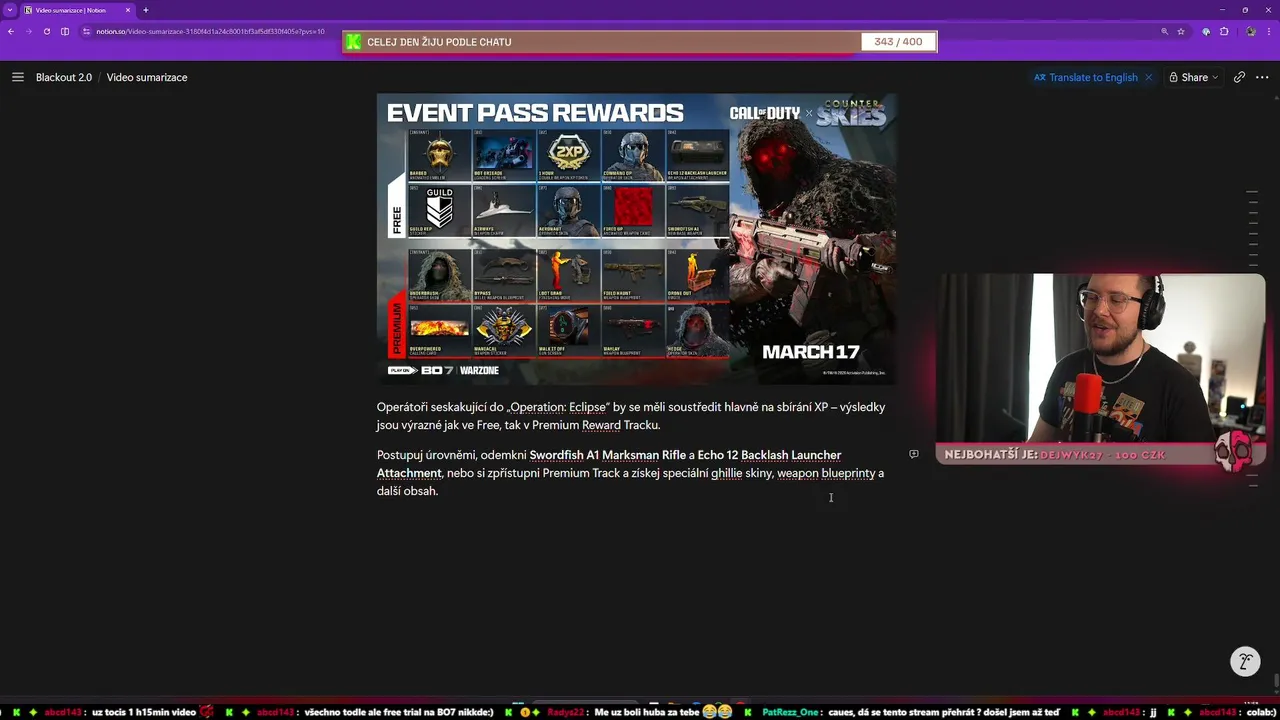Screen dimensions: 1280x720
Task: Click the NEJBOHATŠÍ JE donation label
Action: pos(991,455)
